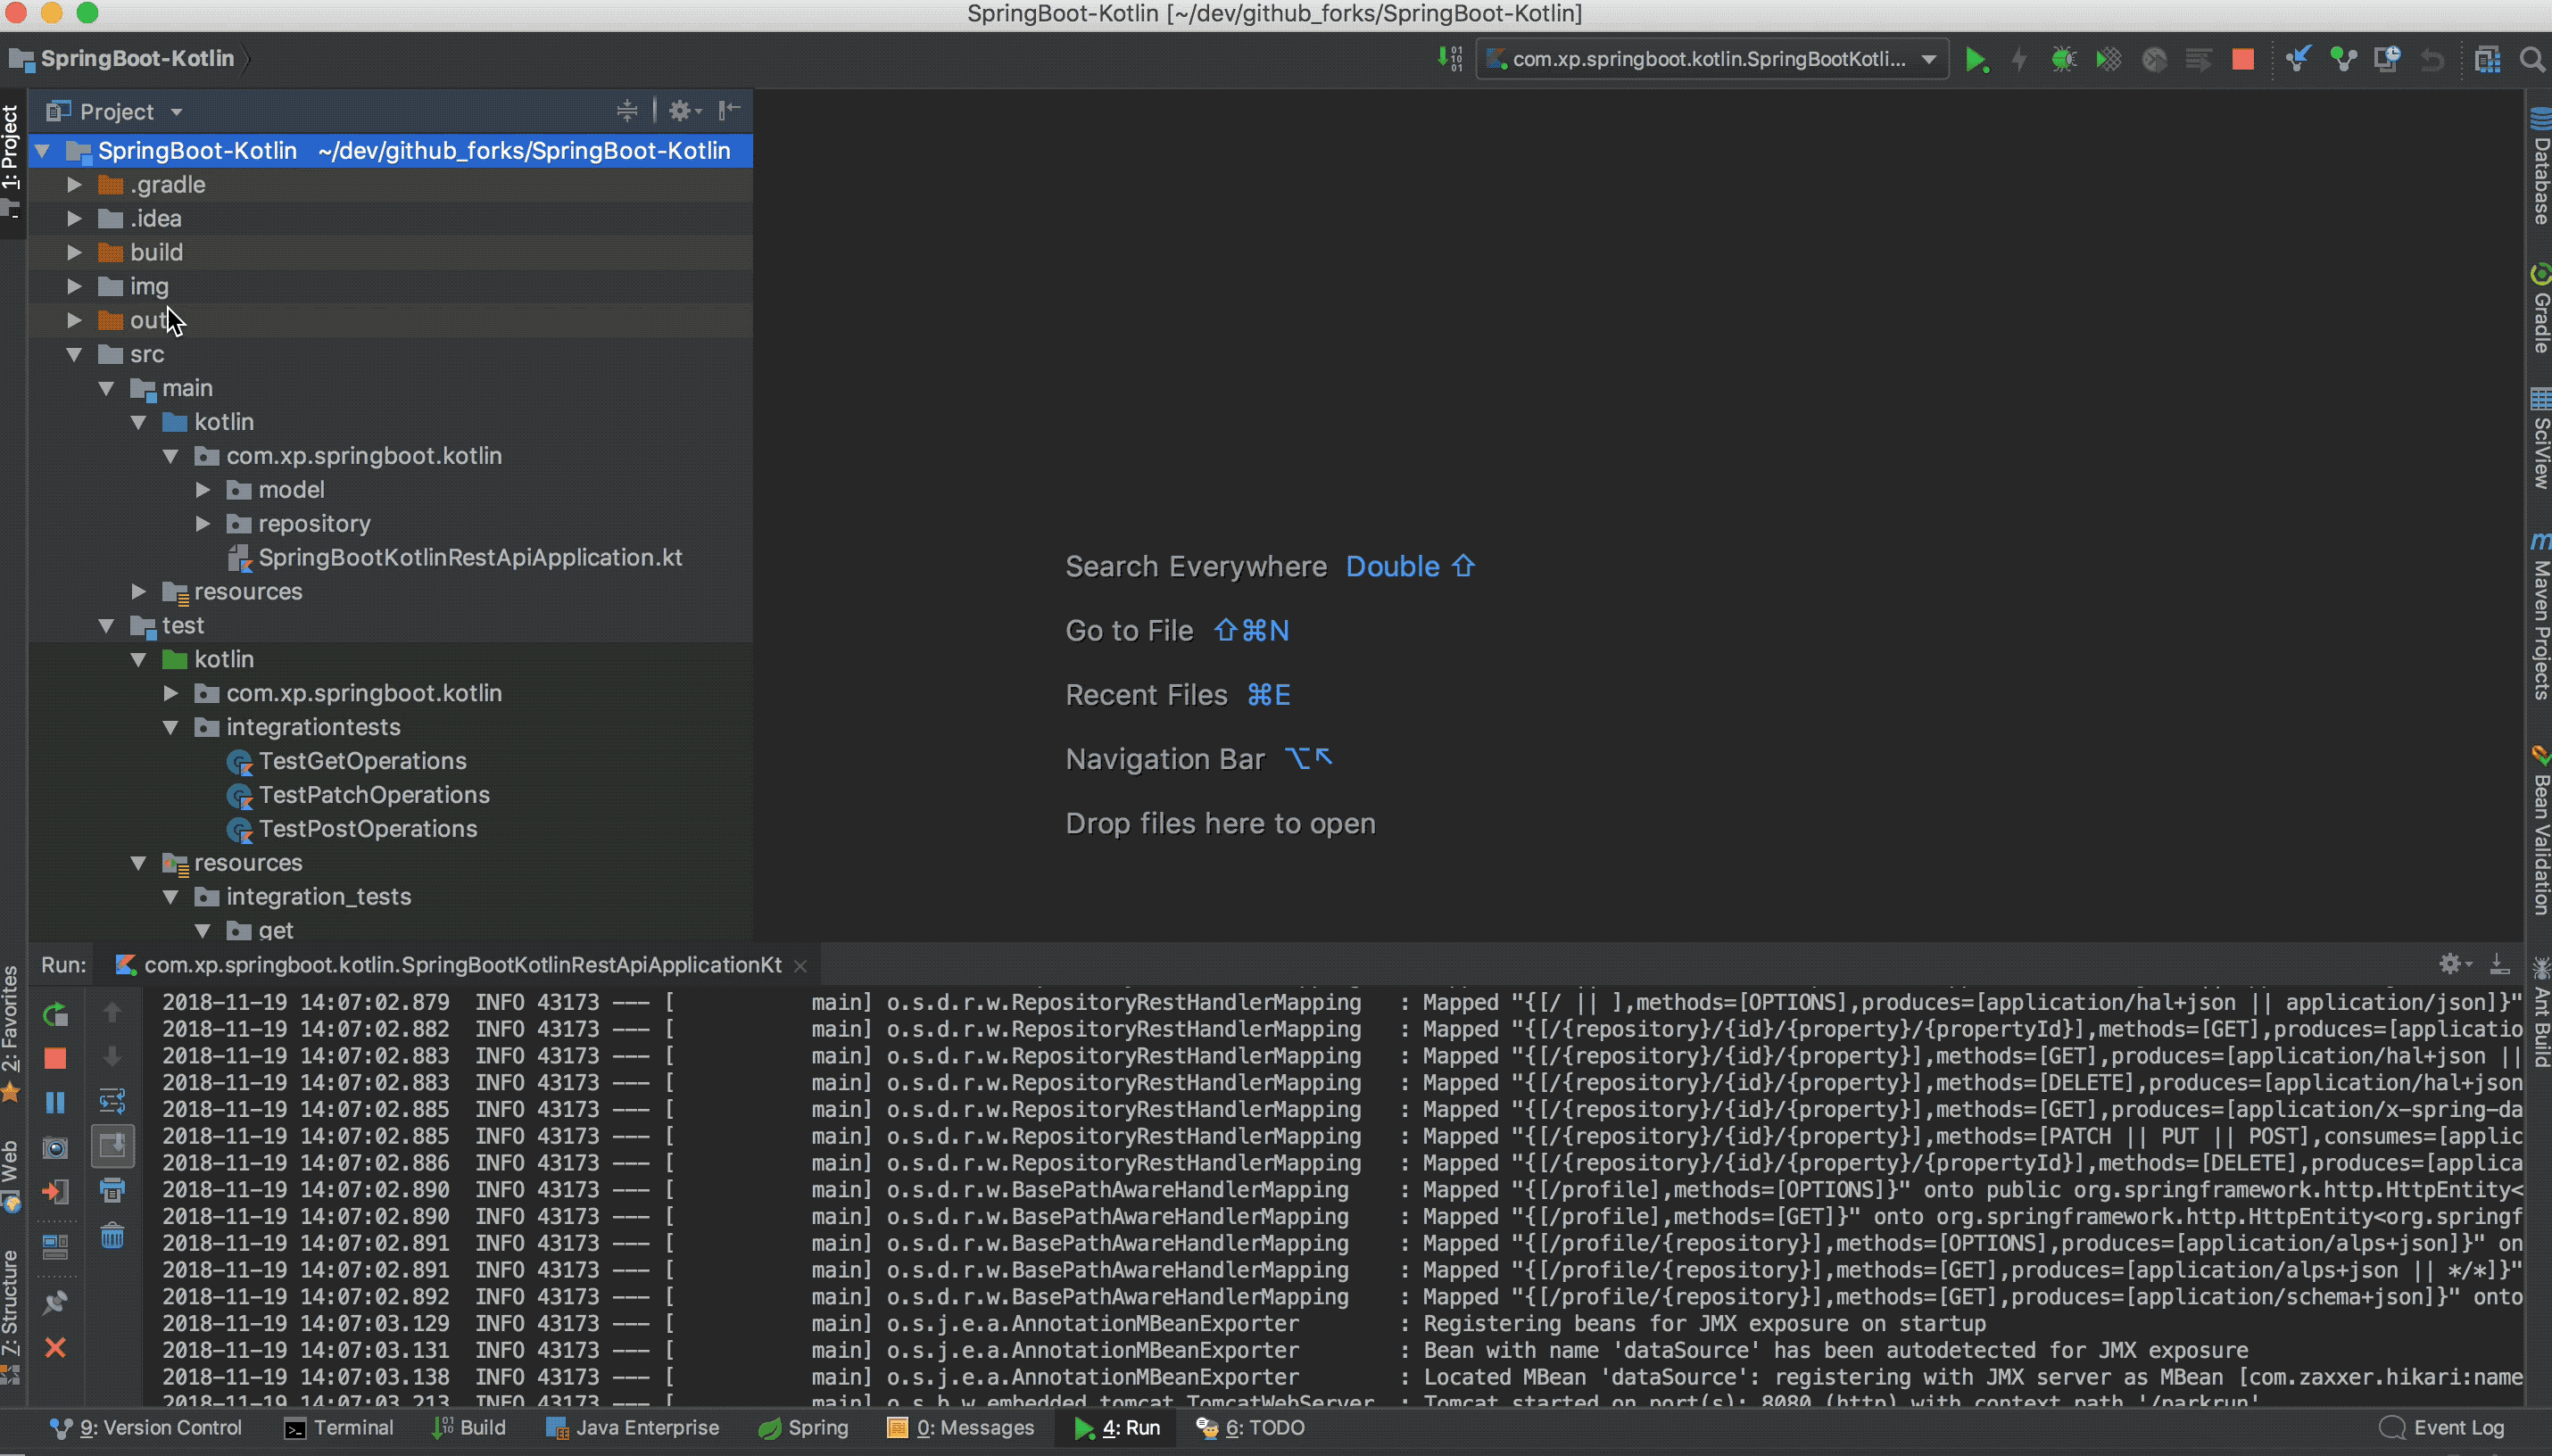Image resolution: width=2552 pixels, height=1456 pixels.
Task: Open the Build tab
Action: 468,1427
